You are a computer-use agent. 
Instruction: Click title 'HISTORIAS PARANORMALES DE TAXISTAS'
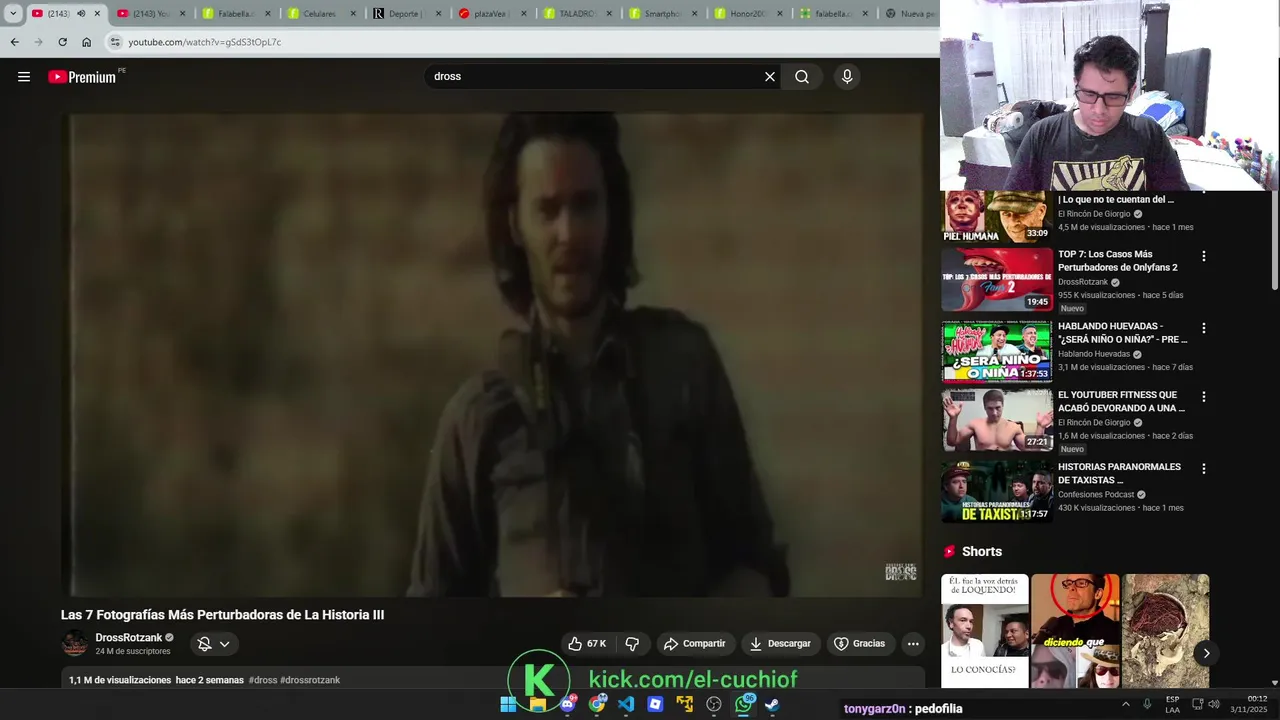pos(1119,473)
